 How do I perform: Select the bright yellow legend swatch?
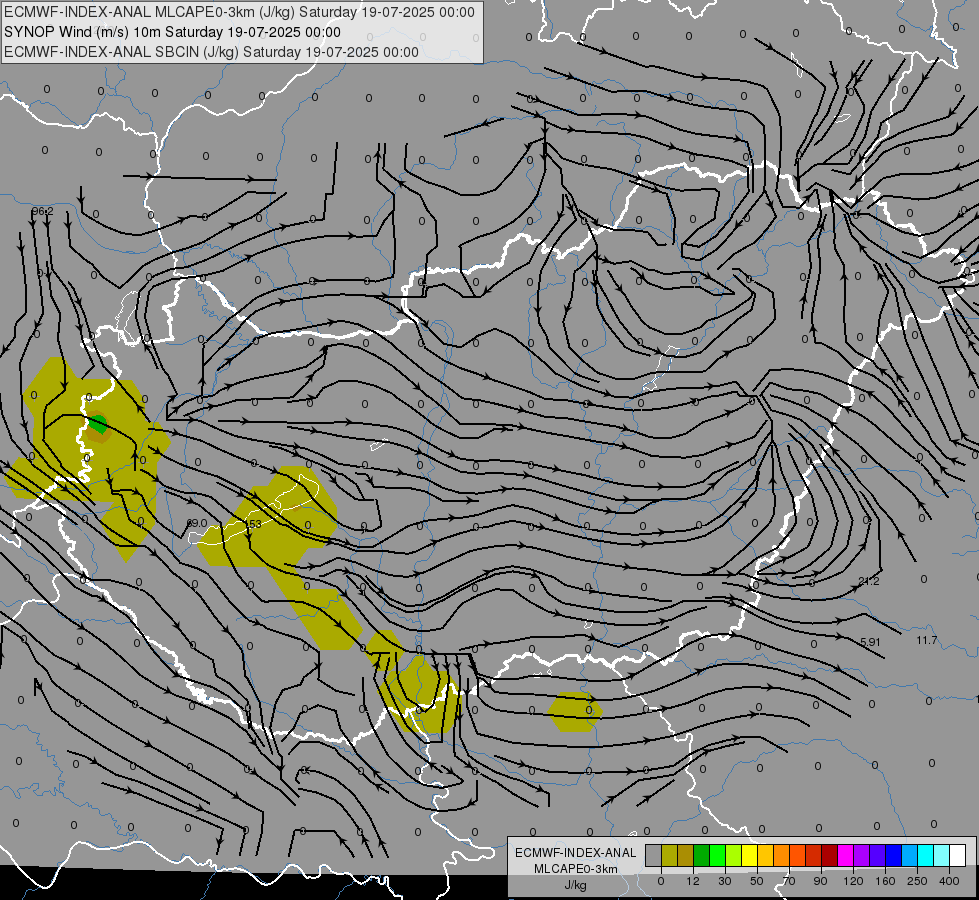point(749,855)
